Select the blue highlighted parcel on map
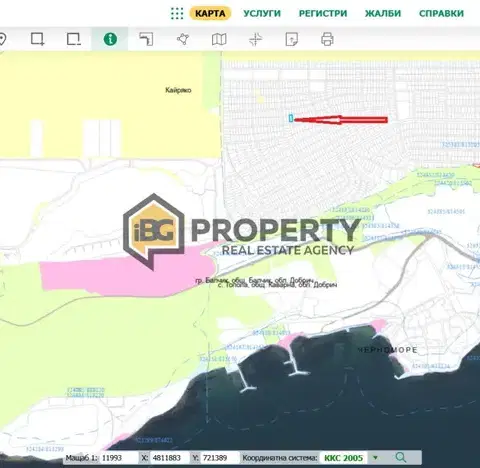The image size is (480, 468). [x=291, y=118]
